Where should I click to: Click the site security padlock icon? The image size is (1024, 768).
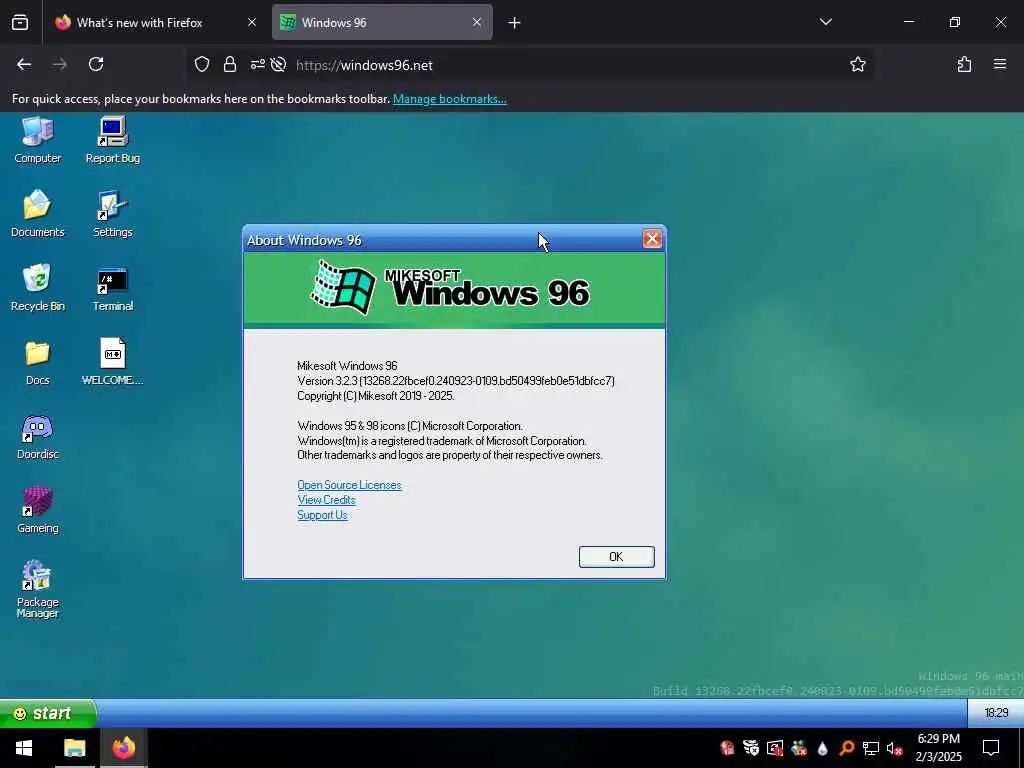point(229,64)
